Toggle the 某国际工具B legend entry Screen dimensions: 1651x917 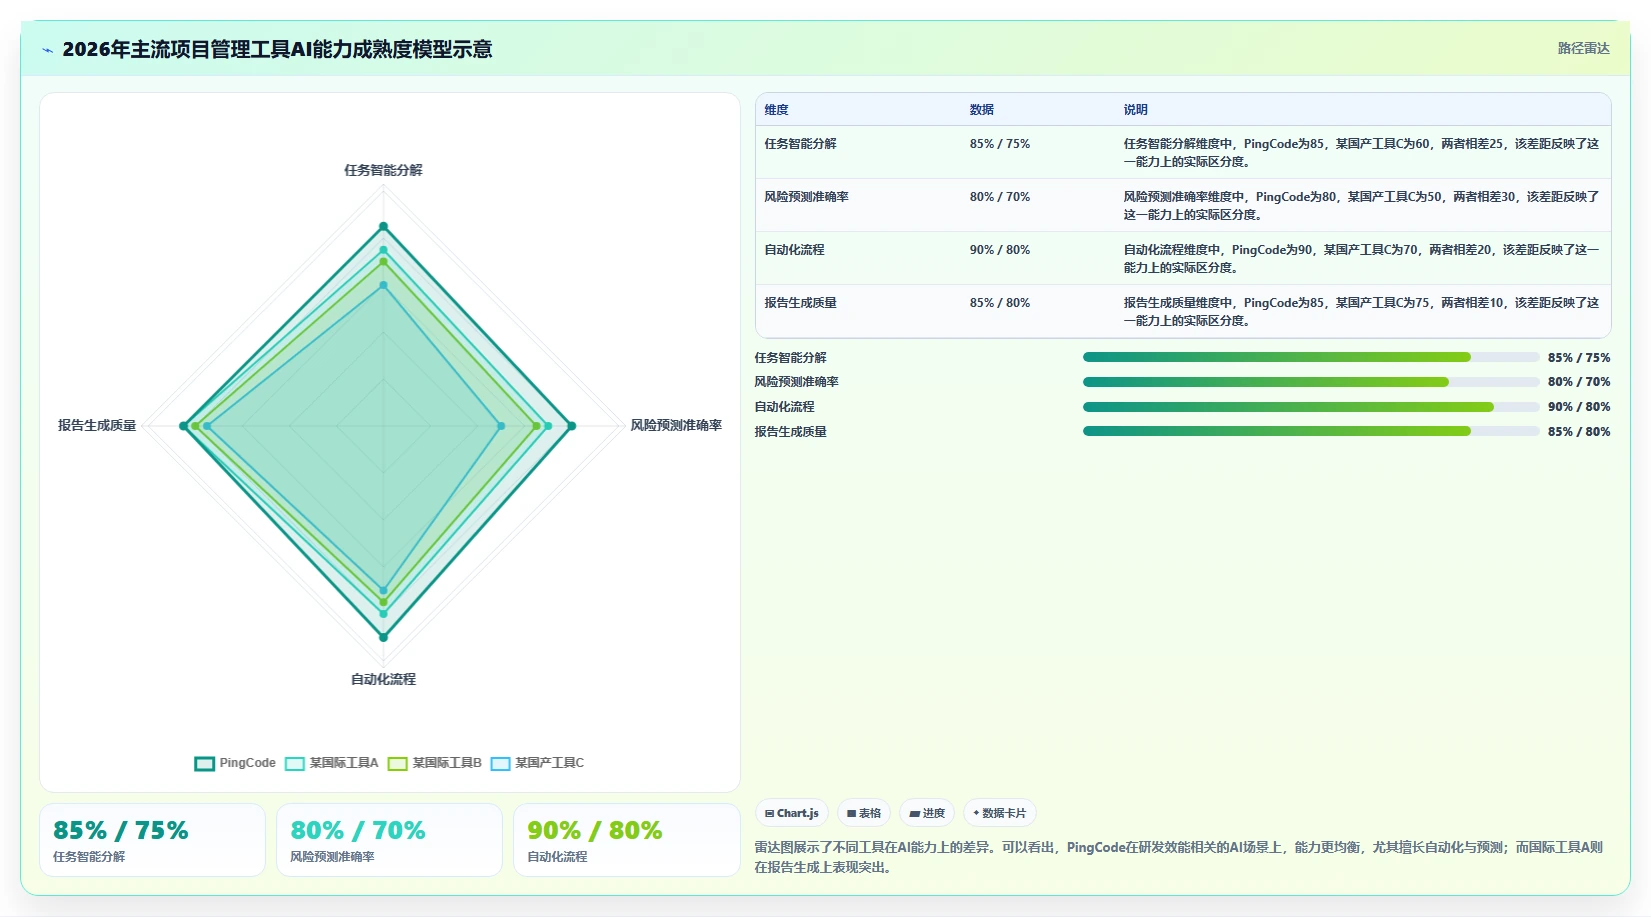(x=435, y=763)
